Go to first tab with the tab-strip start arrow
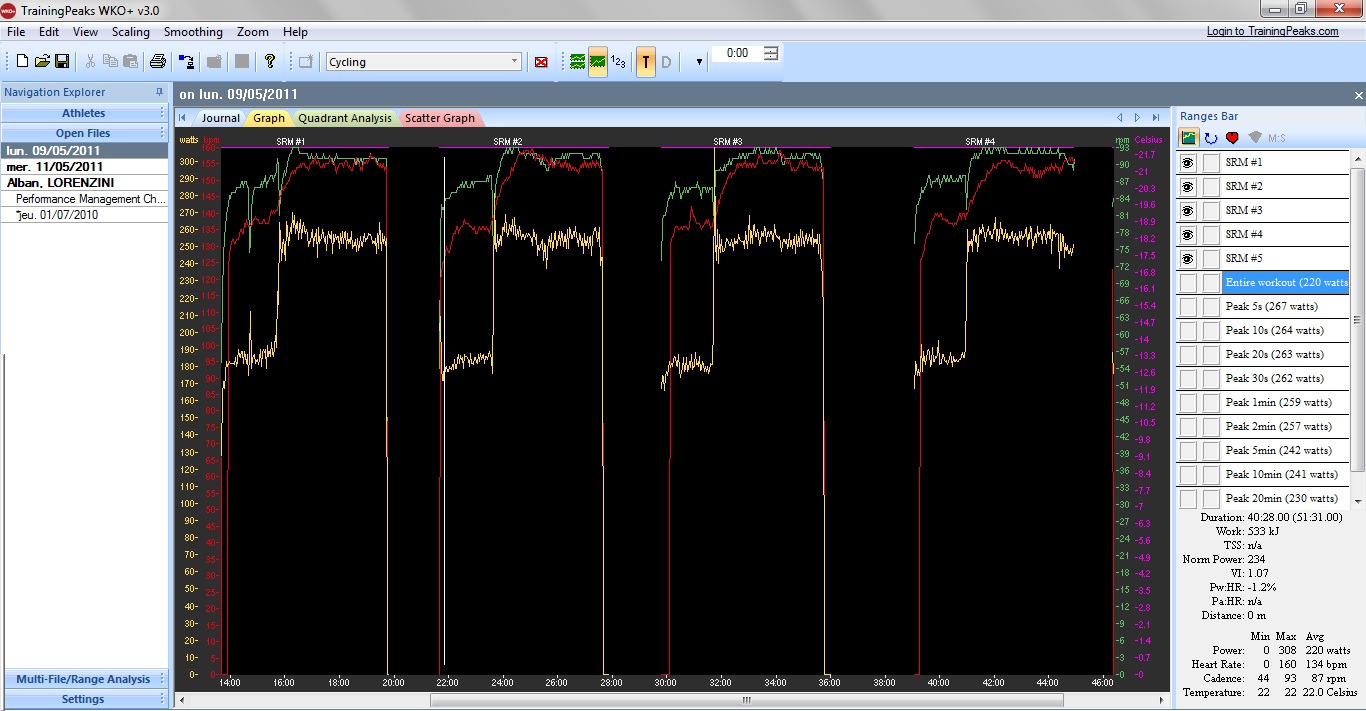 183,118
